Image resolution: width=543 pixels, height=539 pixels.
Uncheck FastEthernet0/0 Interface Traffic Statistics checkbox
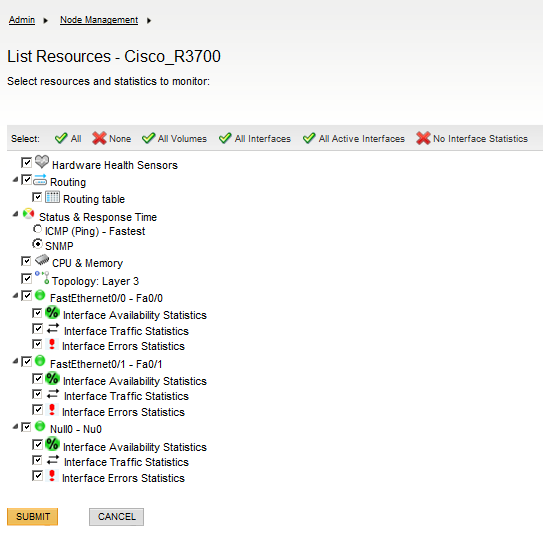[37, 328]
